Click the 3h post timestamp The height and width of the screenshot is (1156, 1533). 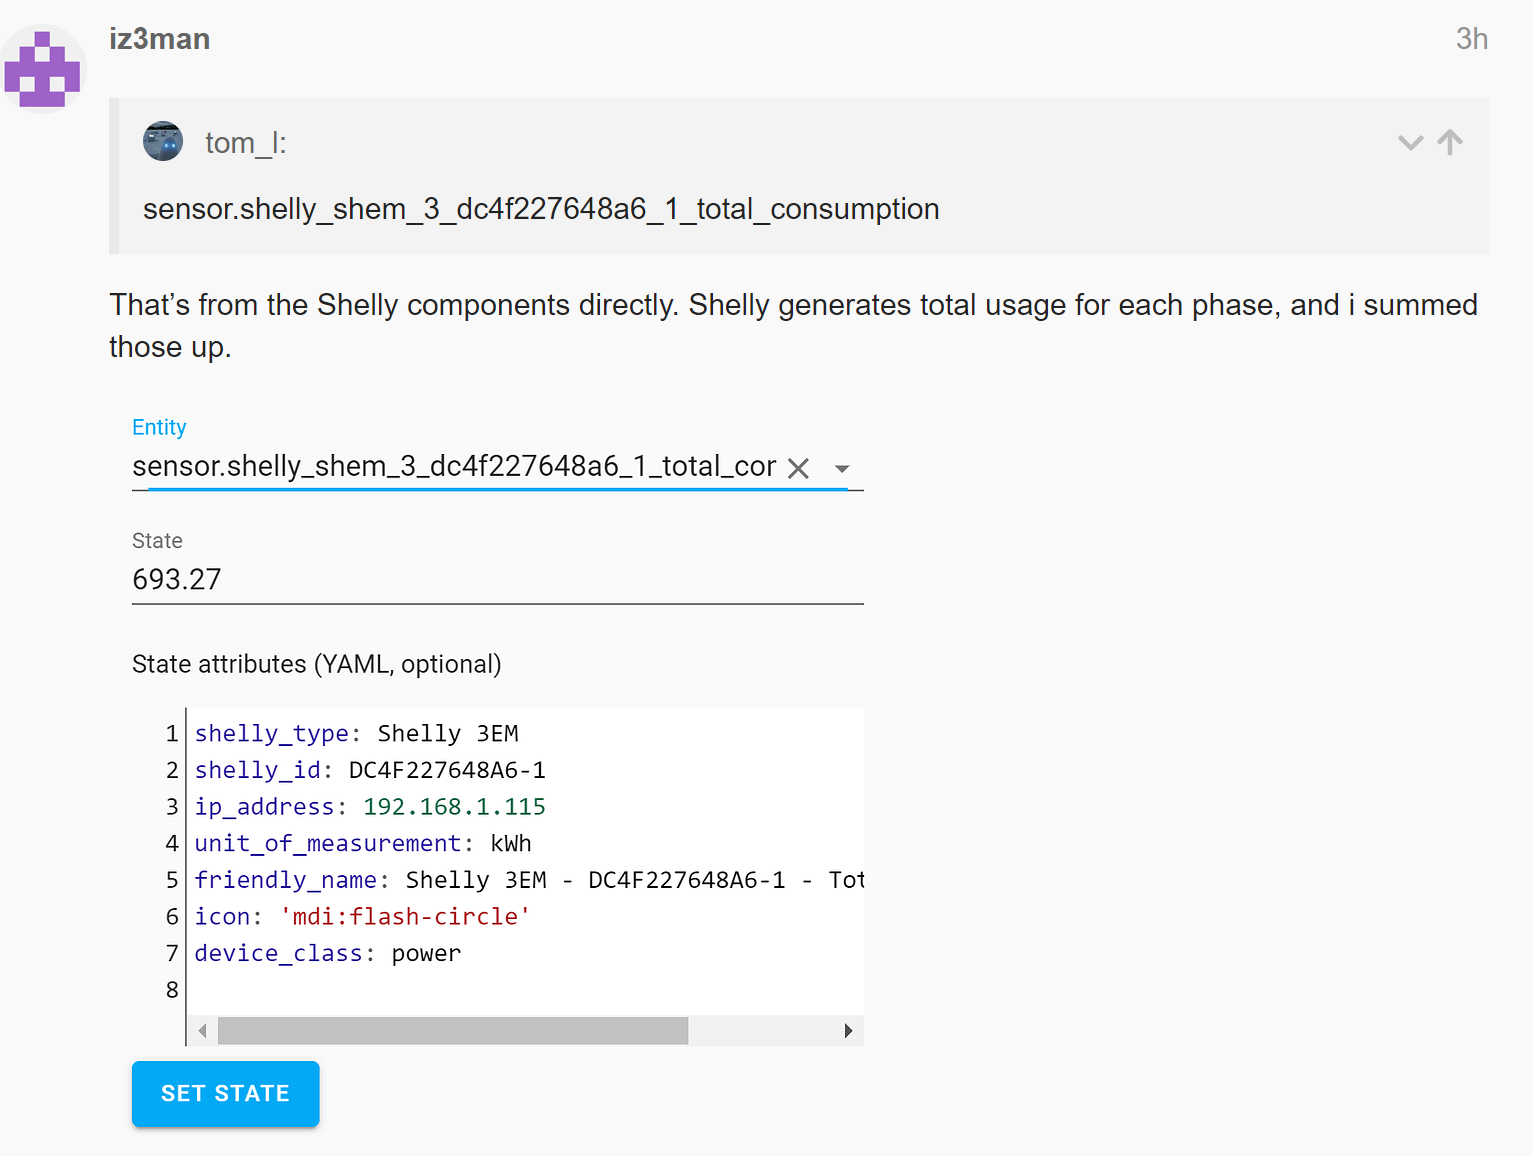(1471, 39)
